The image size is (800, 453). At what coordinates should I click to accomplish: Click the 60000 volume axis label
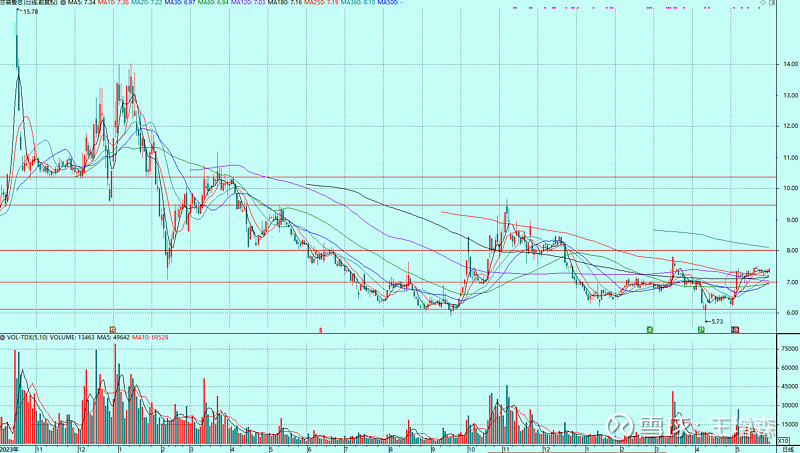coord(789,368)
